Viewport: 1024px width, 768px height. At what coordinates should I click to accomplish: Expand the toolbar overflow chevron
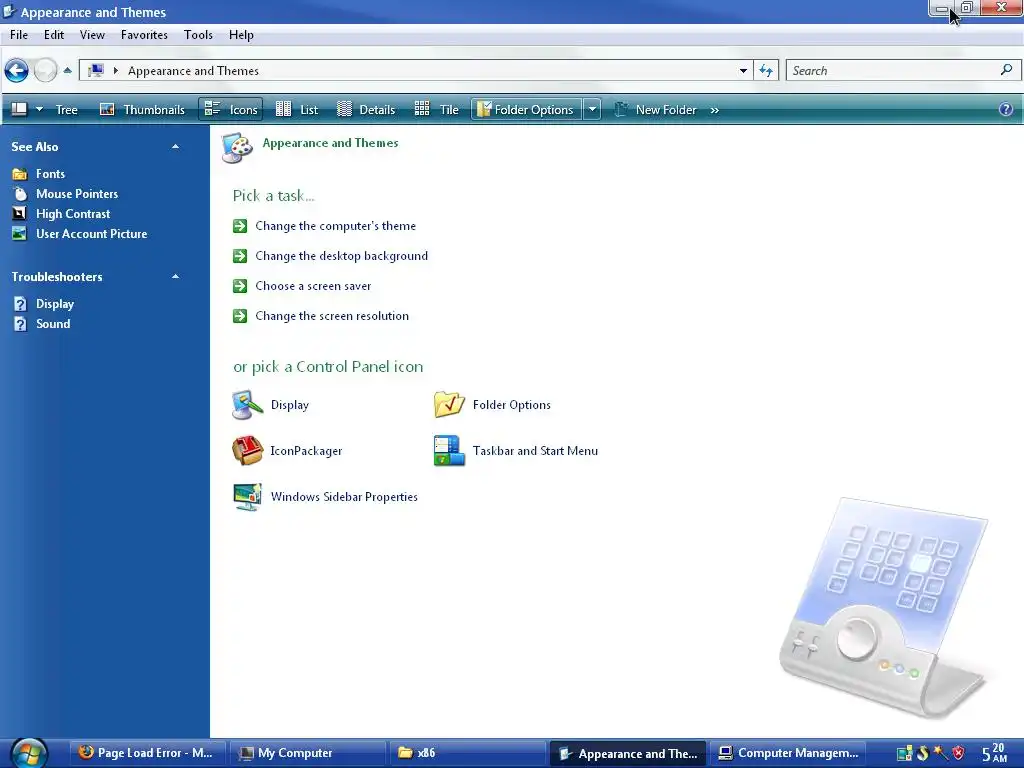click(x=714, y=110)
